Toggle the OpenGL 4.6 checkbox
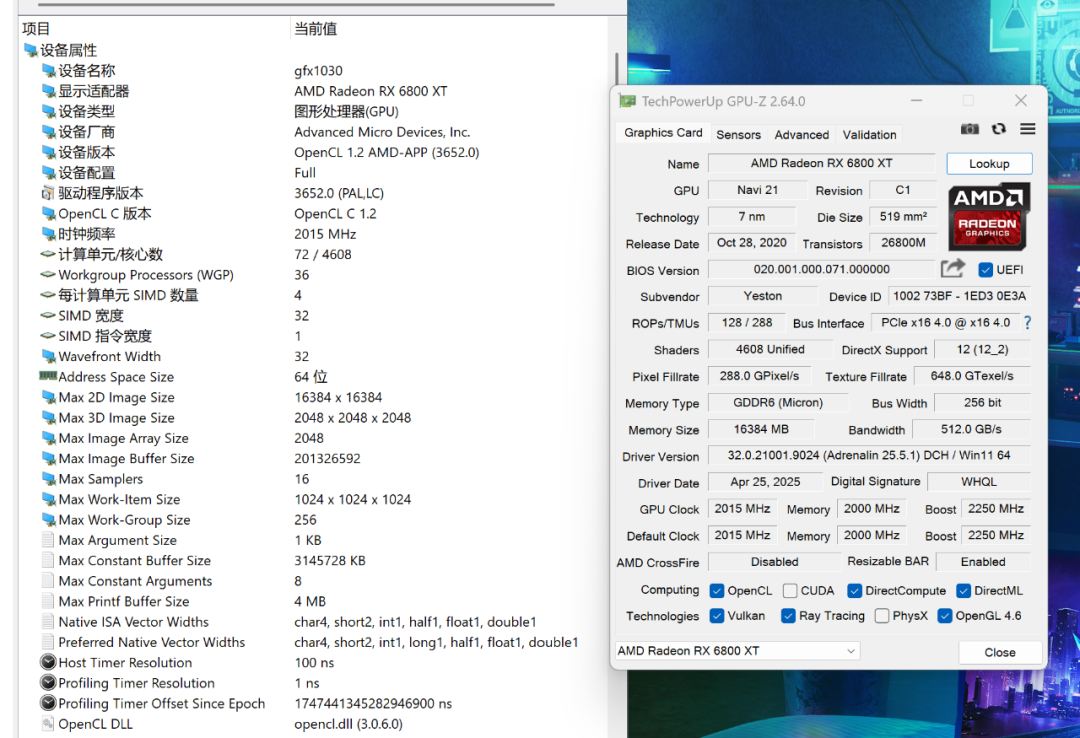This screenshot has width=1080, height=738. point(945,615)
